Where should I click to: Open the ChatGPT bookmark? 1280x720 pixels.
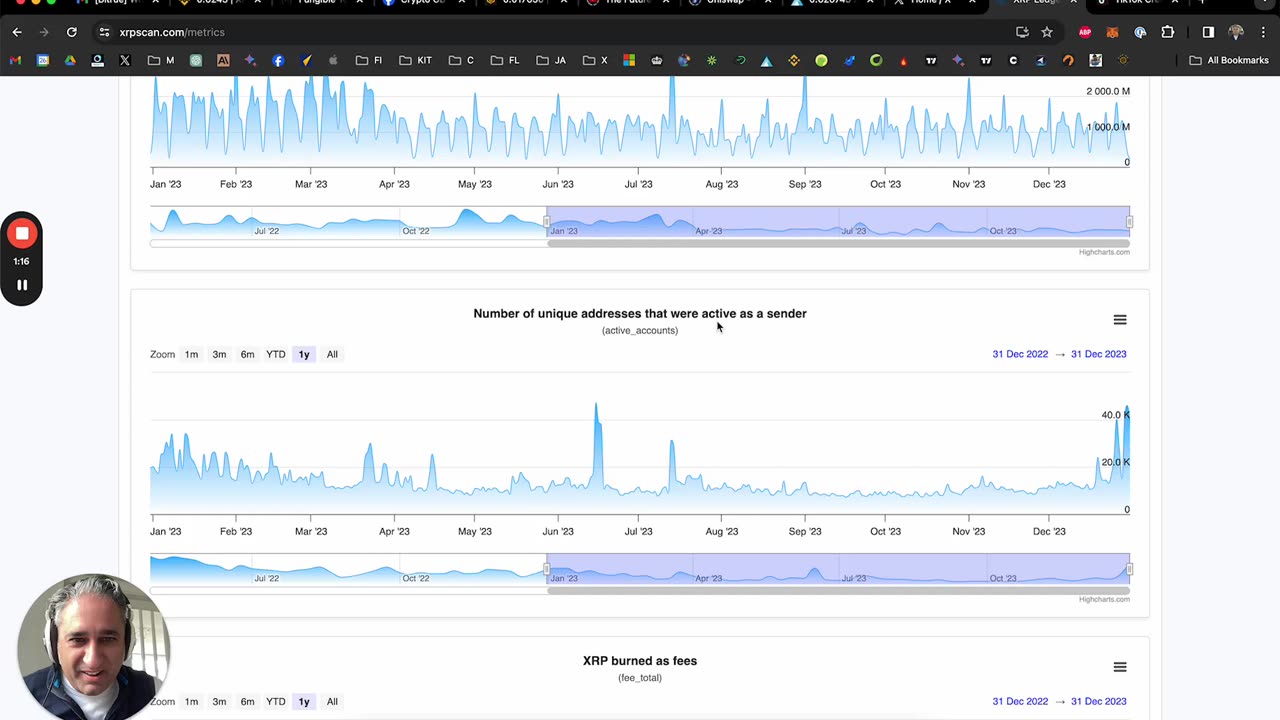[x=196, y=60]
